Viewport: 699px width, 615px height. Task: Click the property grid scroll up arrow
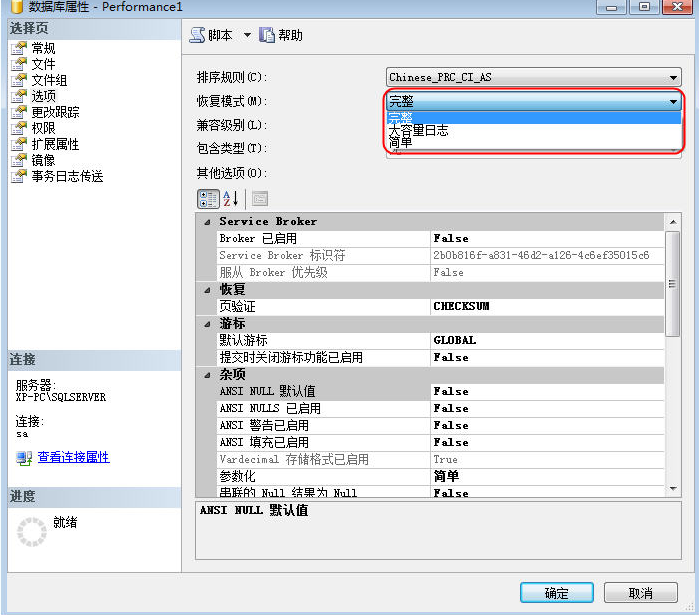click(x=673, y=222)
